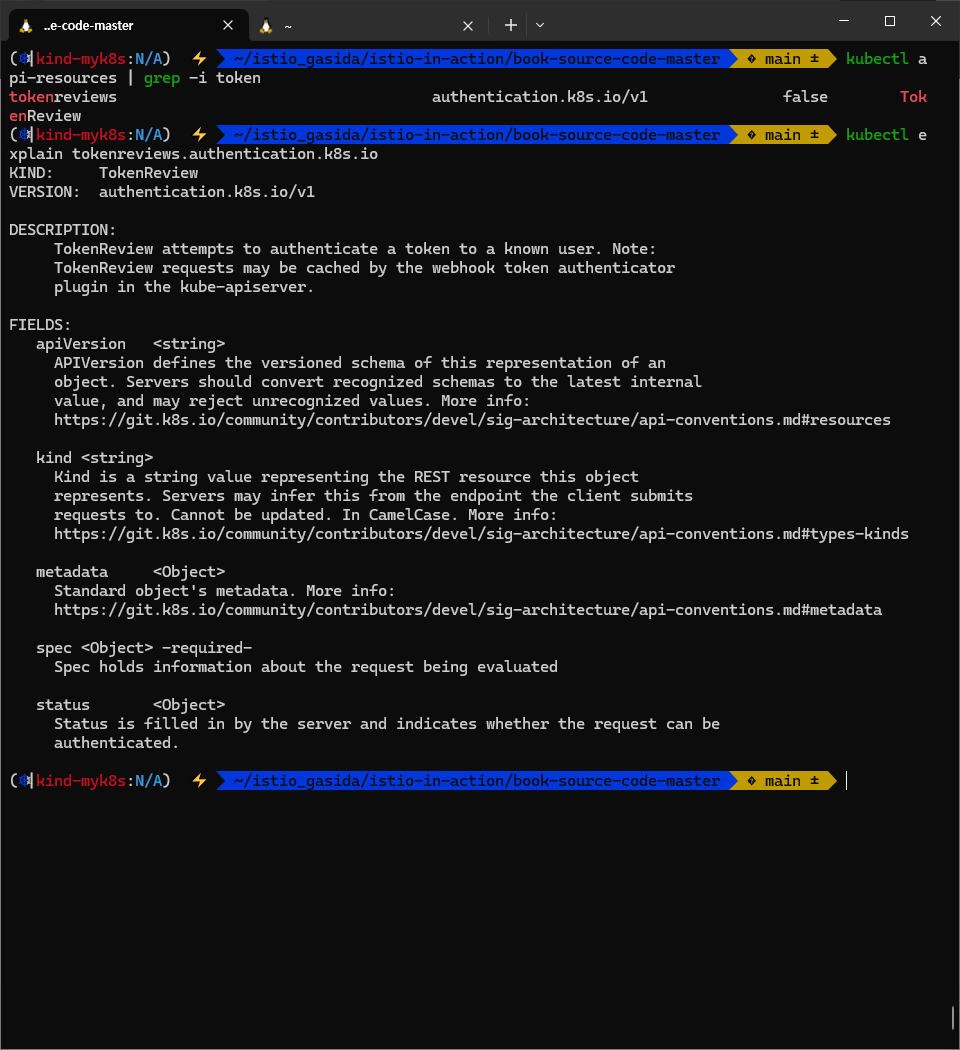Click the 'status' field name
Screen dimensions: 960x1050
tap(63, 705)
